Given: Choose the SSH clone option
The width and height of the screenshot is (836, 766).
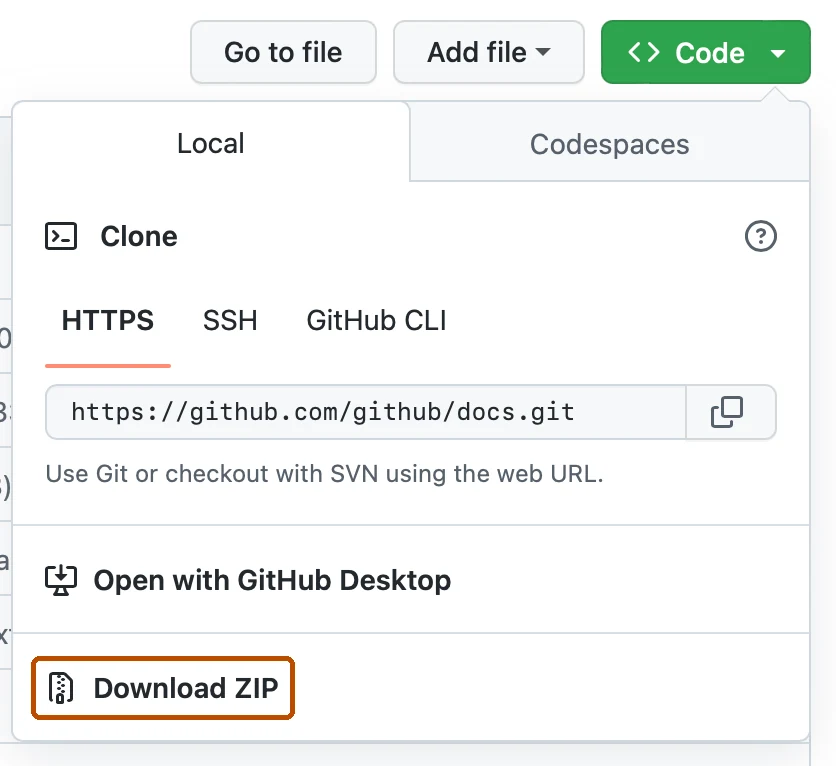Looking at the screenshot, I should click(x=230, y=320).
